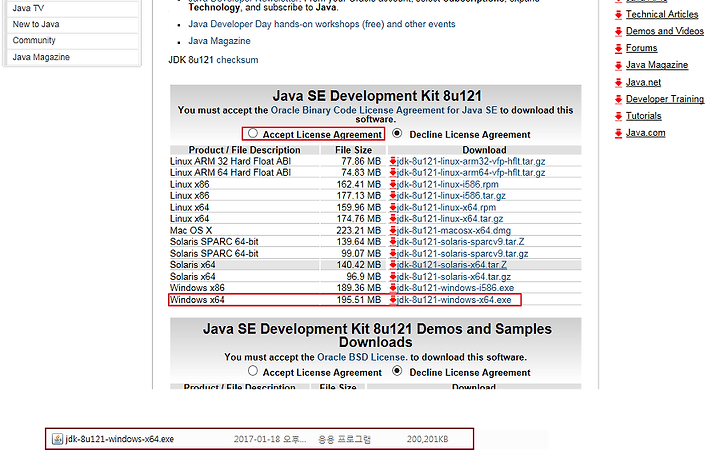
Task: Click download arrow icon for linux-arm32-vfp-hflt.tar.gz
Action: pos(393,162)
